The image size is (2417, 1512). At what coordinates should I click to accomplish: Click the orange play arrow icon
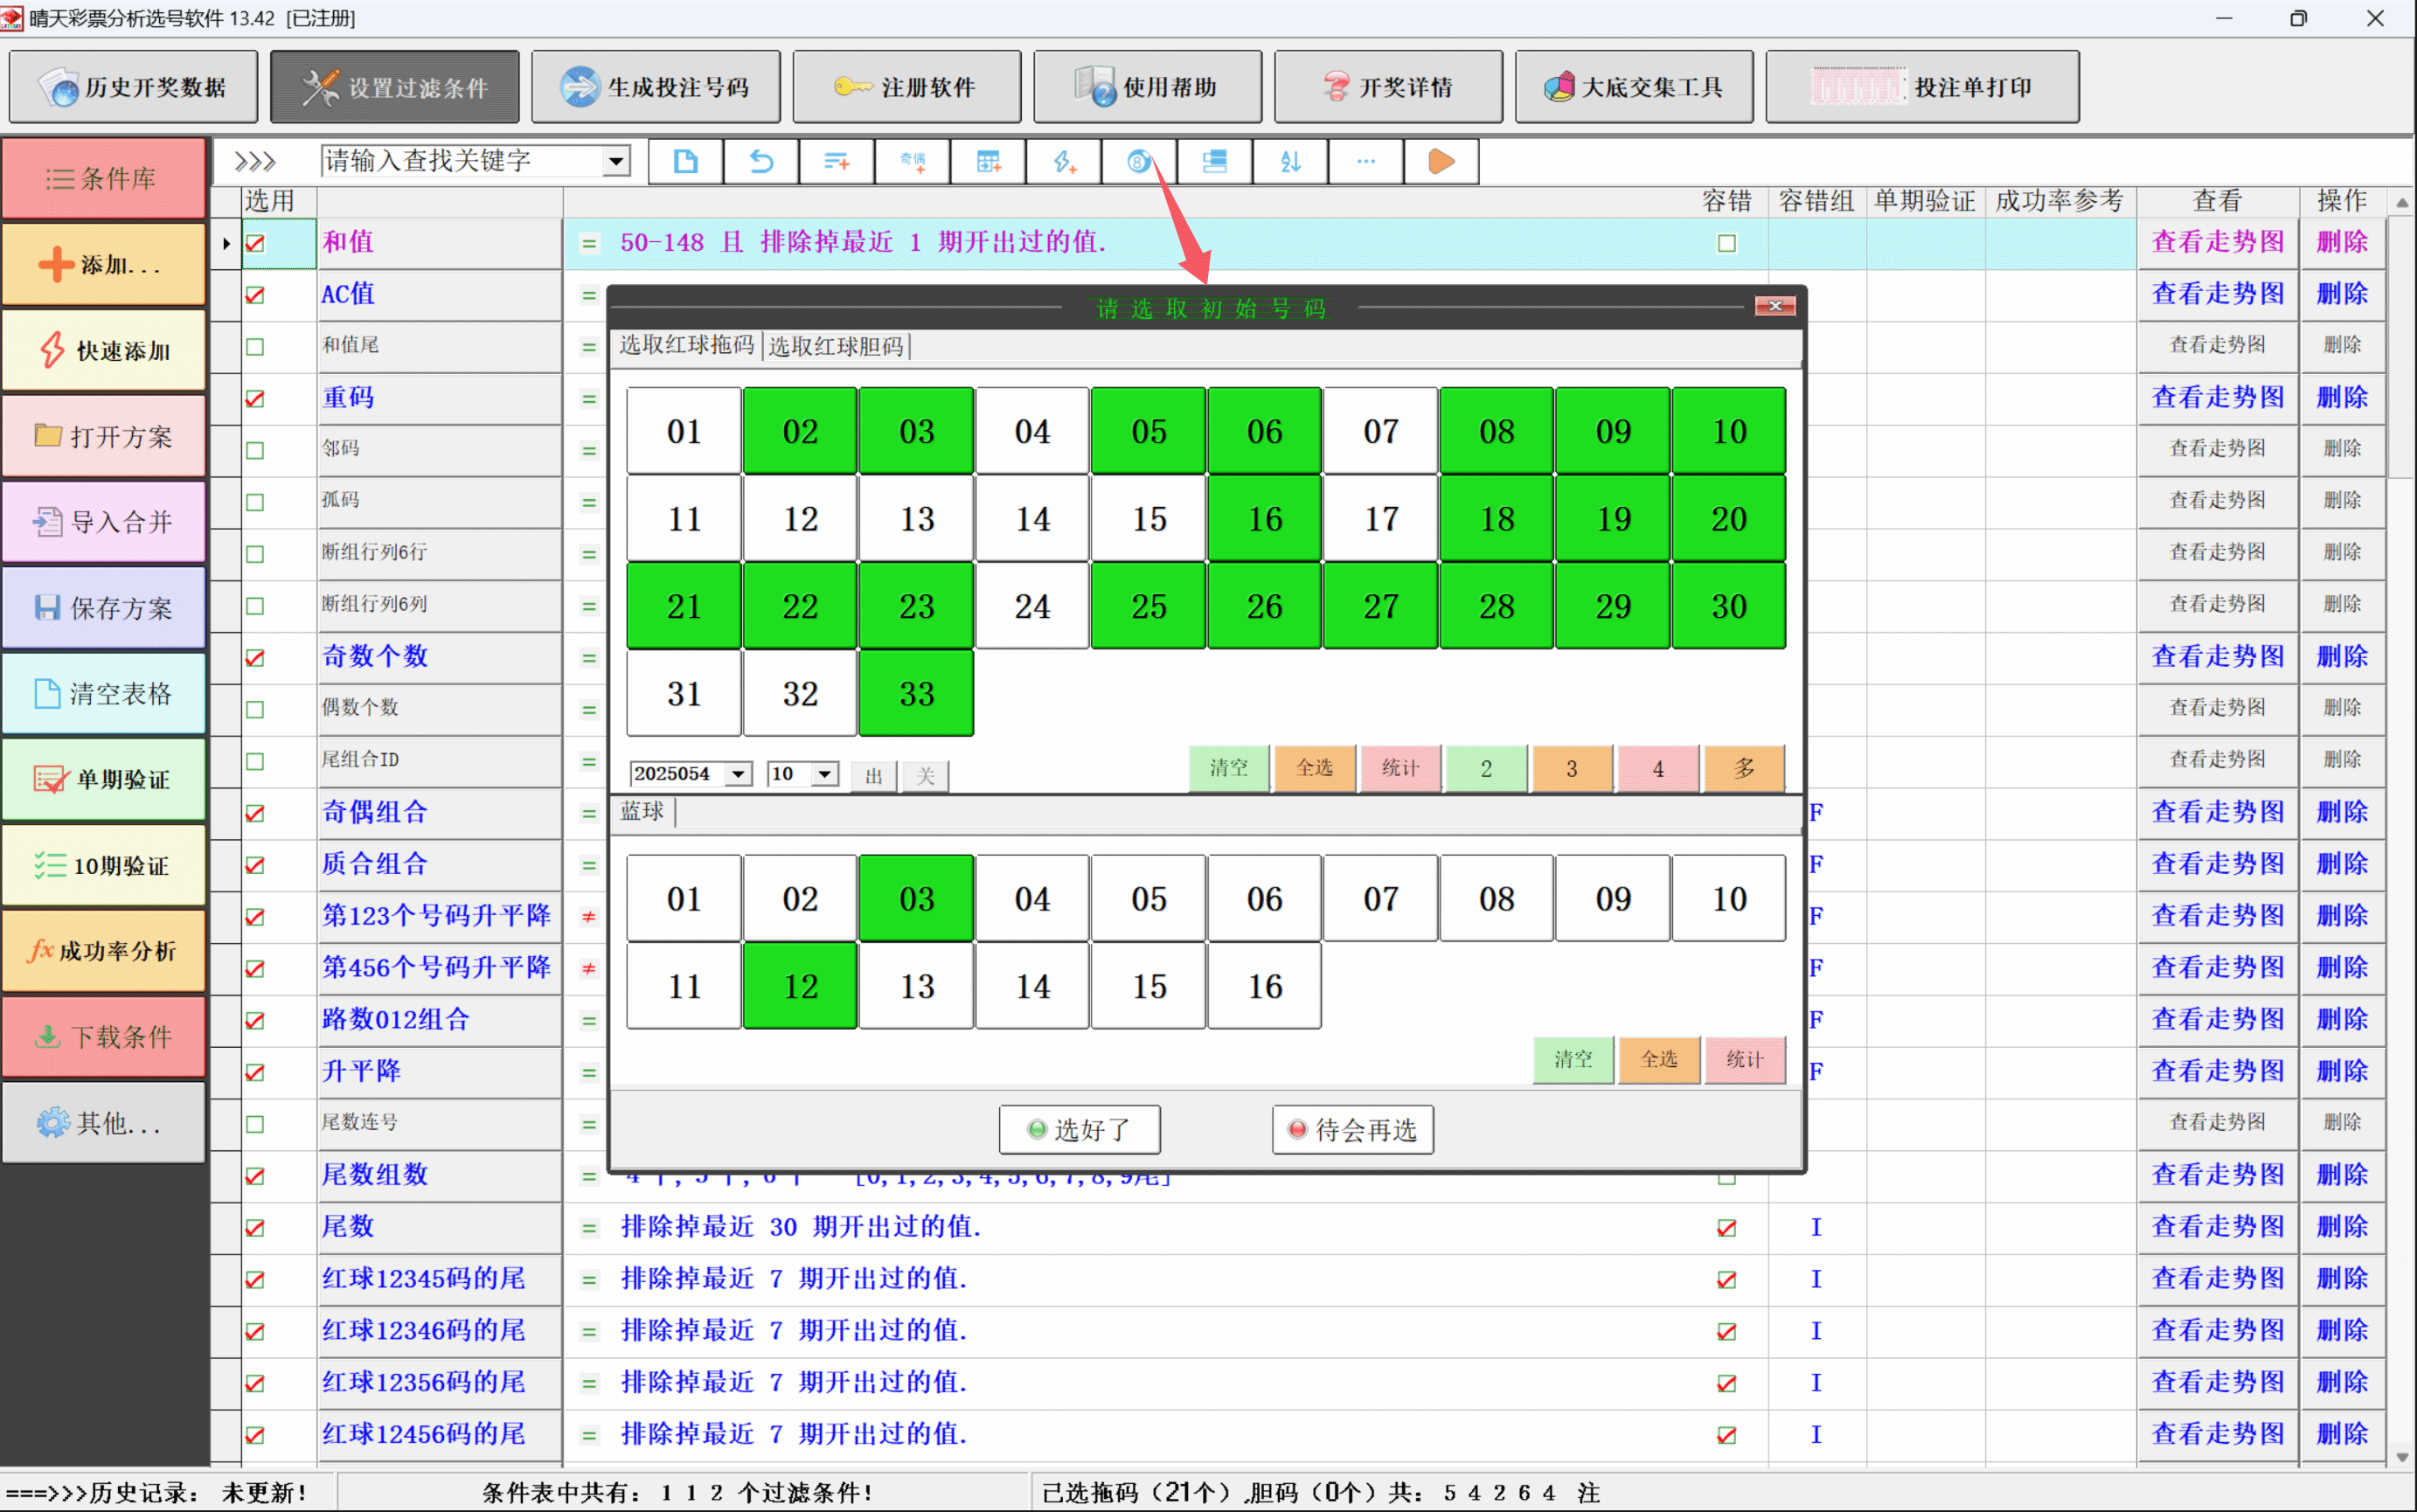click(1441, 161)
